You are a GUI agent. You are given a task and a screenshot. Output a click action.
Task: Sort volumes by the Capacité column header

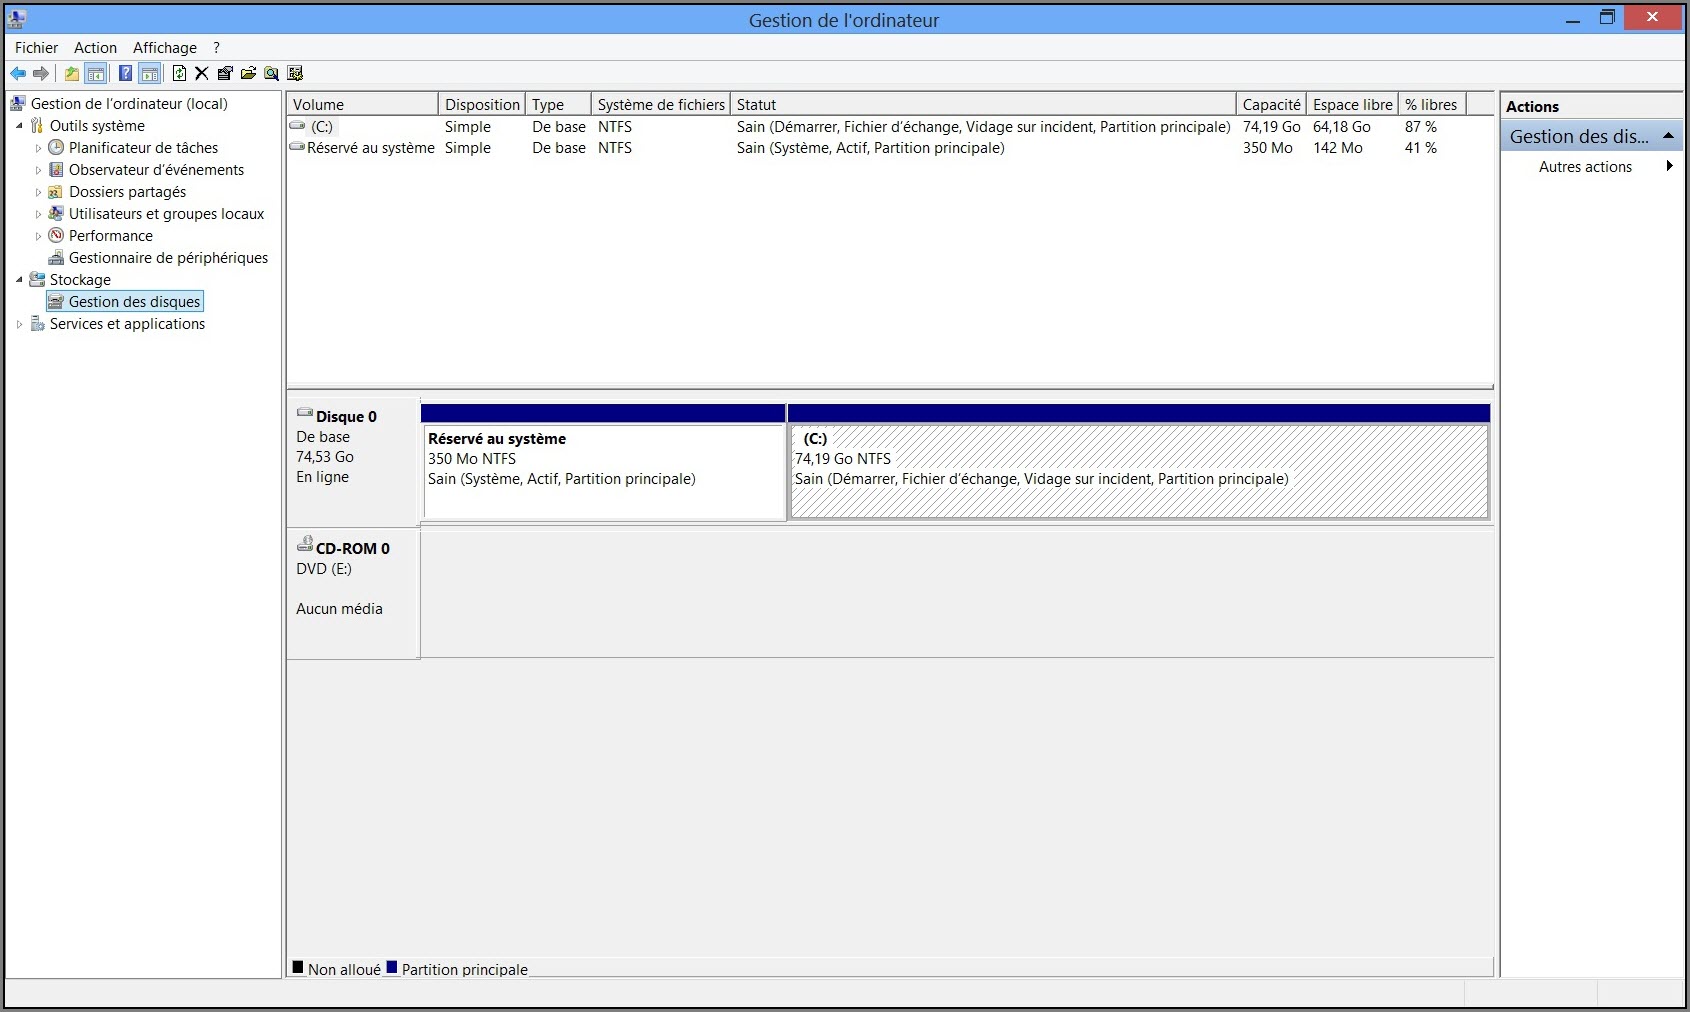(x=1270, y=105)
